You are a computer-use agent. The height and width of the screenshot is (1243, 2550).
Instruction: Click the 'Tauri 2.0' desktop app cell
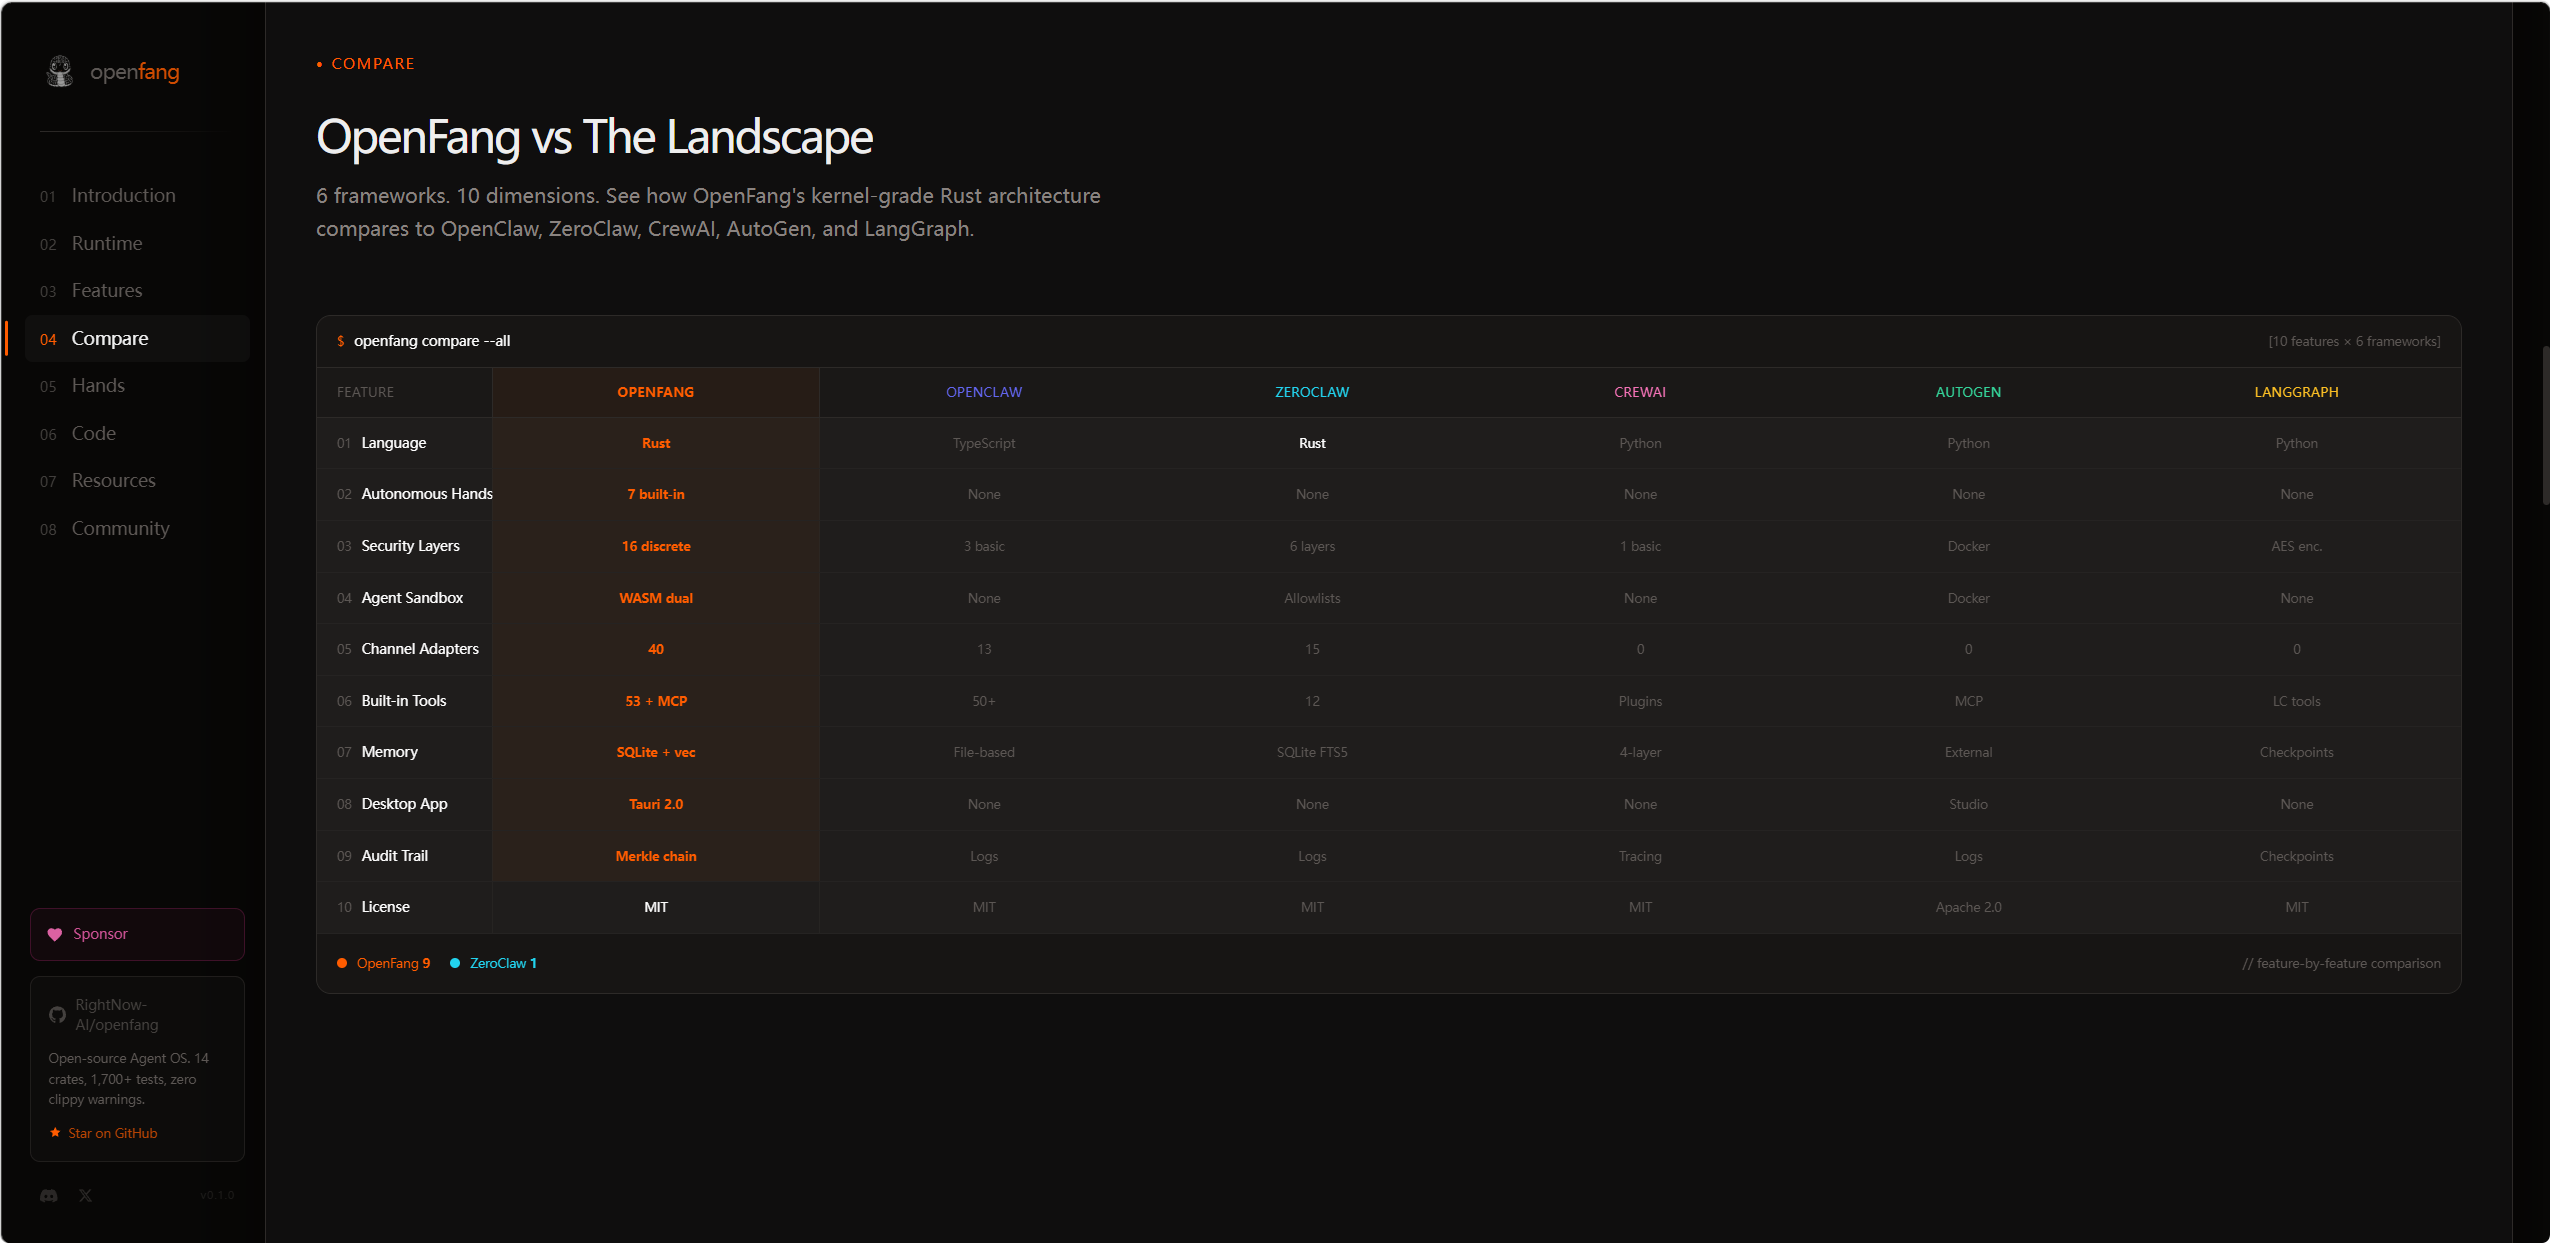tap(656, 804)
